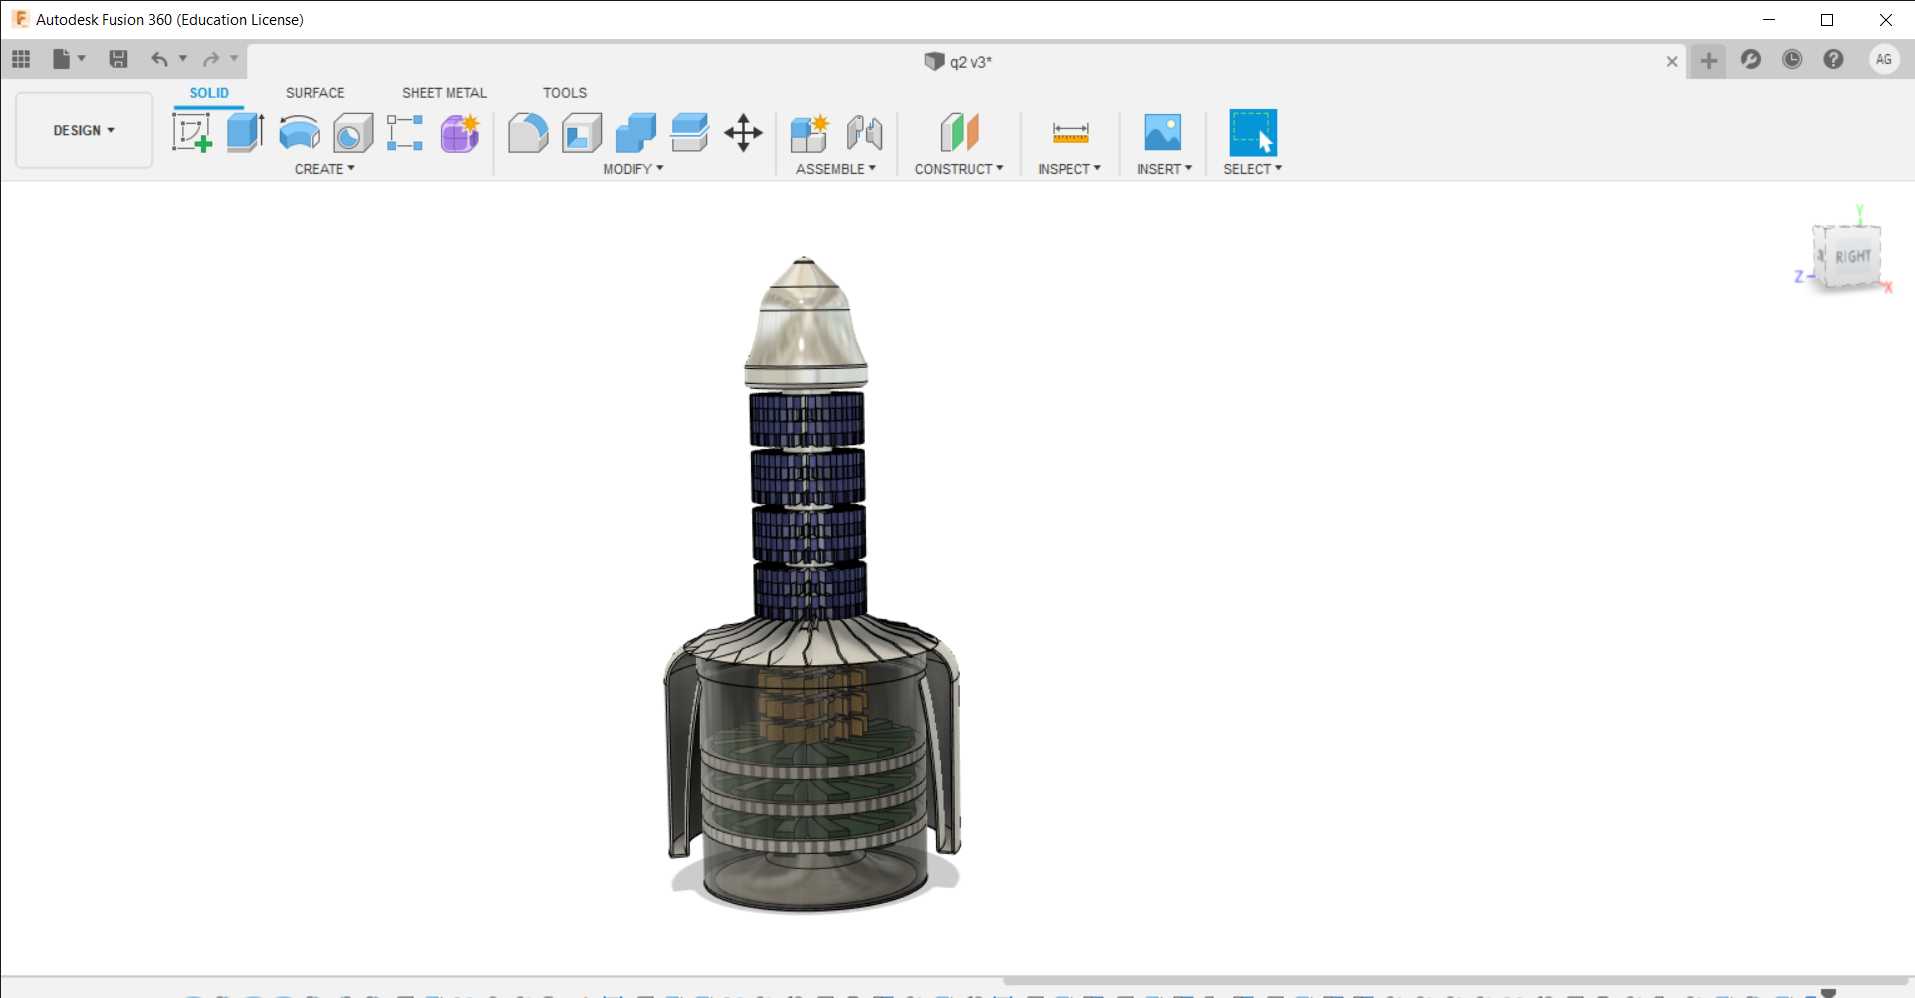The image size is (1915, 998).
Task: Select the Revolve tool
Action: [x=299, y=132]
